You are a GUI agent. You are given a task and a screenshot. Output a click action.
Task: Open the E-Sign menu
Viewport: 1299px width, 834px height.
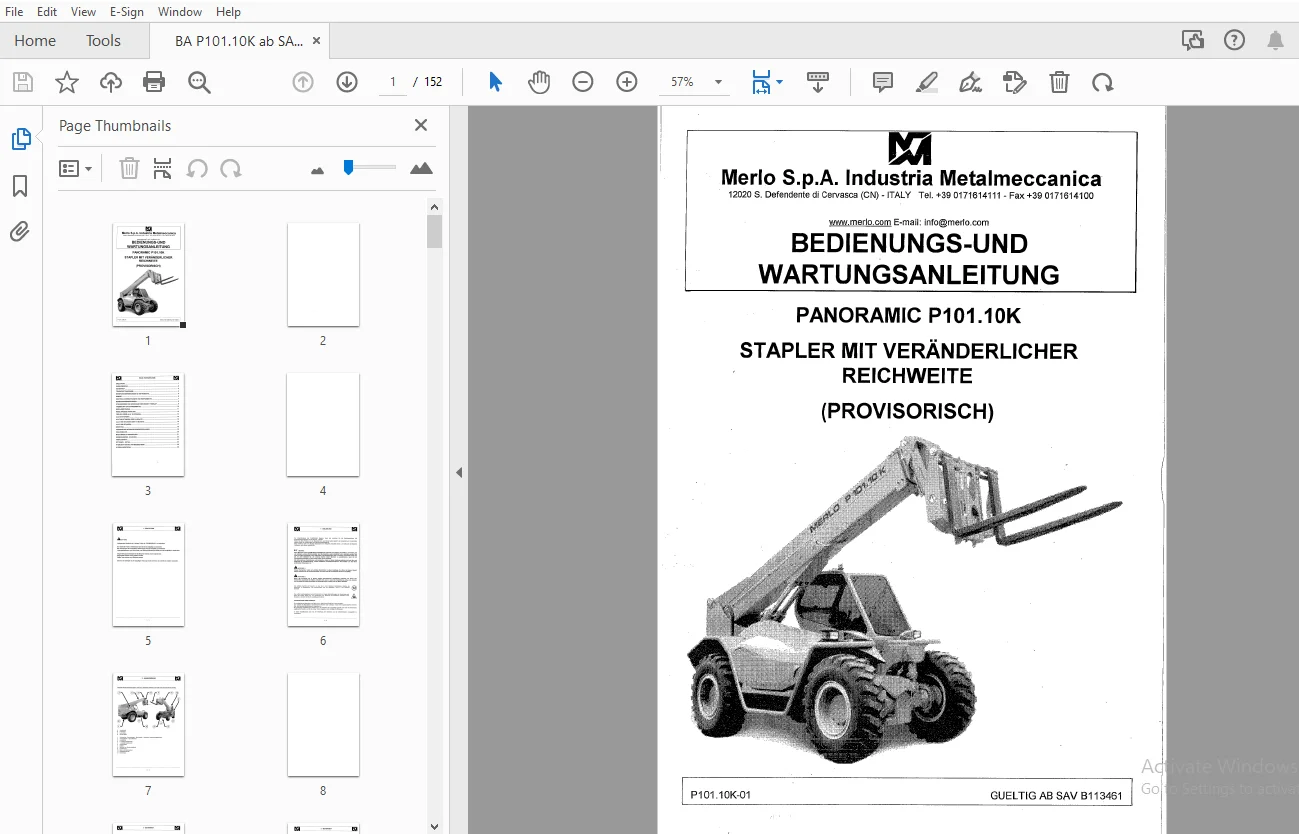(127, 12)
